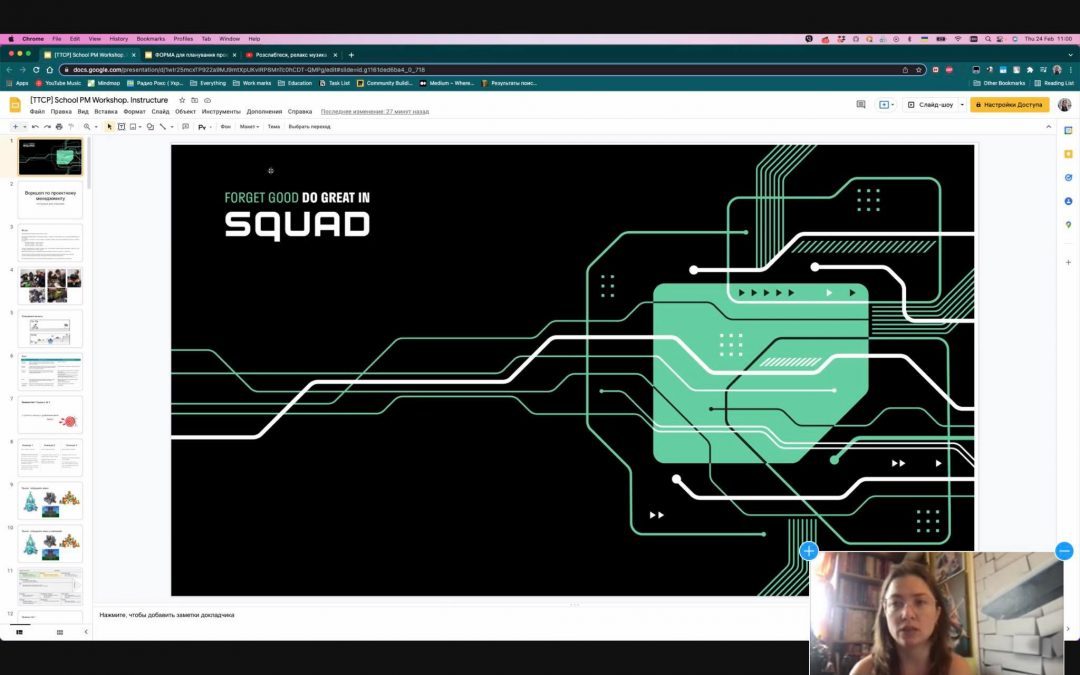Collapse the slide filmstrip panel
Viewport: 1080px width, 675px height.
coord(85,632)
